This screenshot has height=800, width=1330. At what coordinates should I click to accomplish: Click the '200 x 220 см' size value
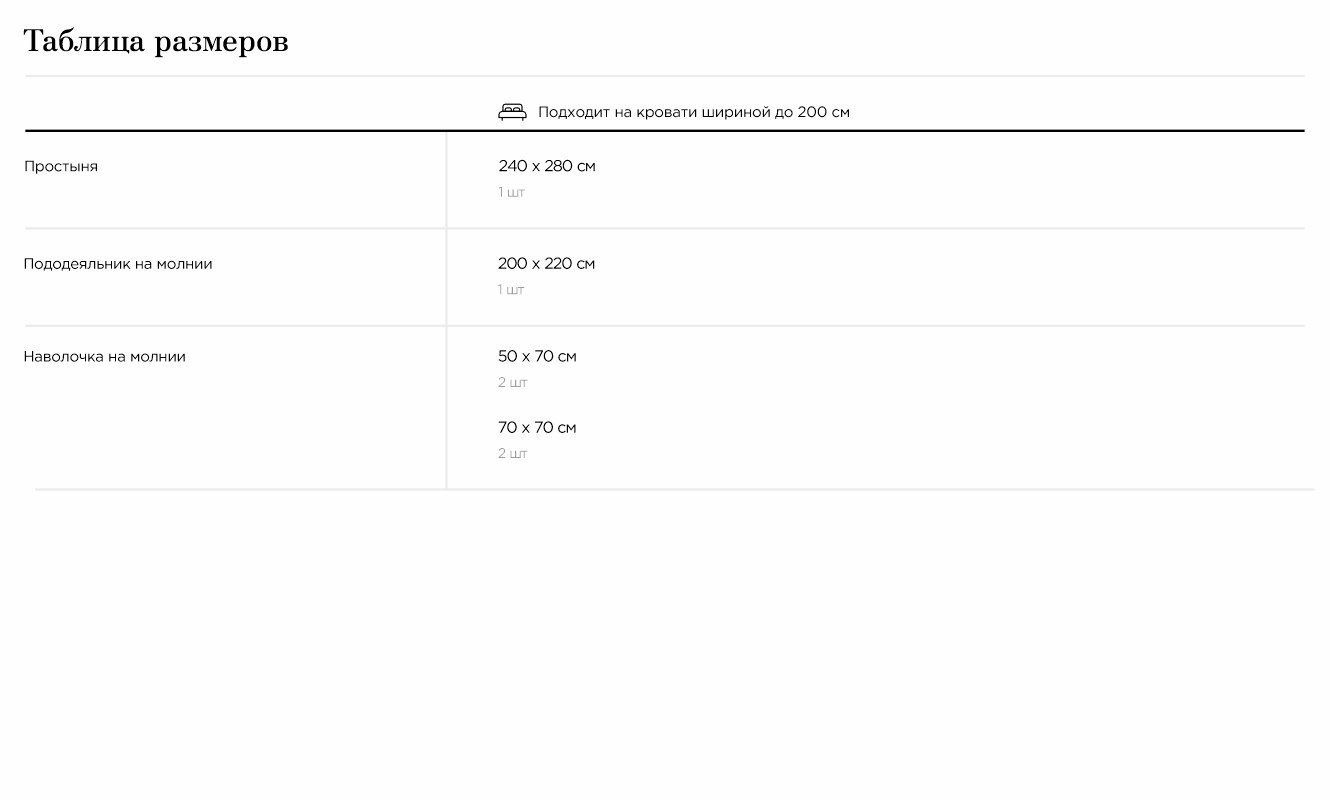546,264
